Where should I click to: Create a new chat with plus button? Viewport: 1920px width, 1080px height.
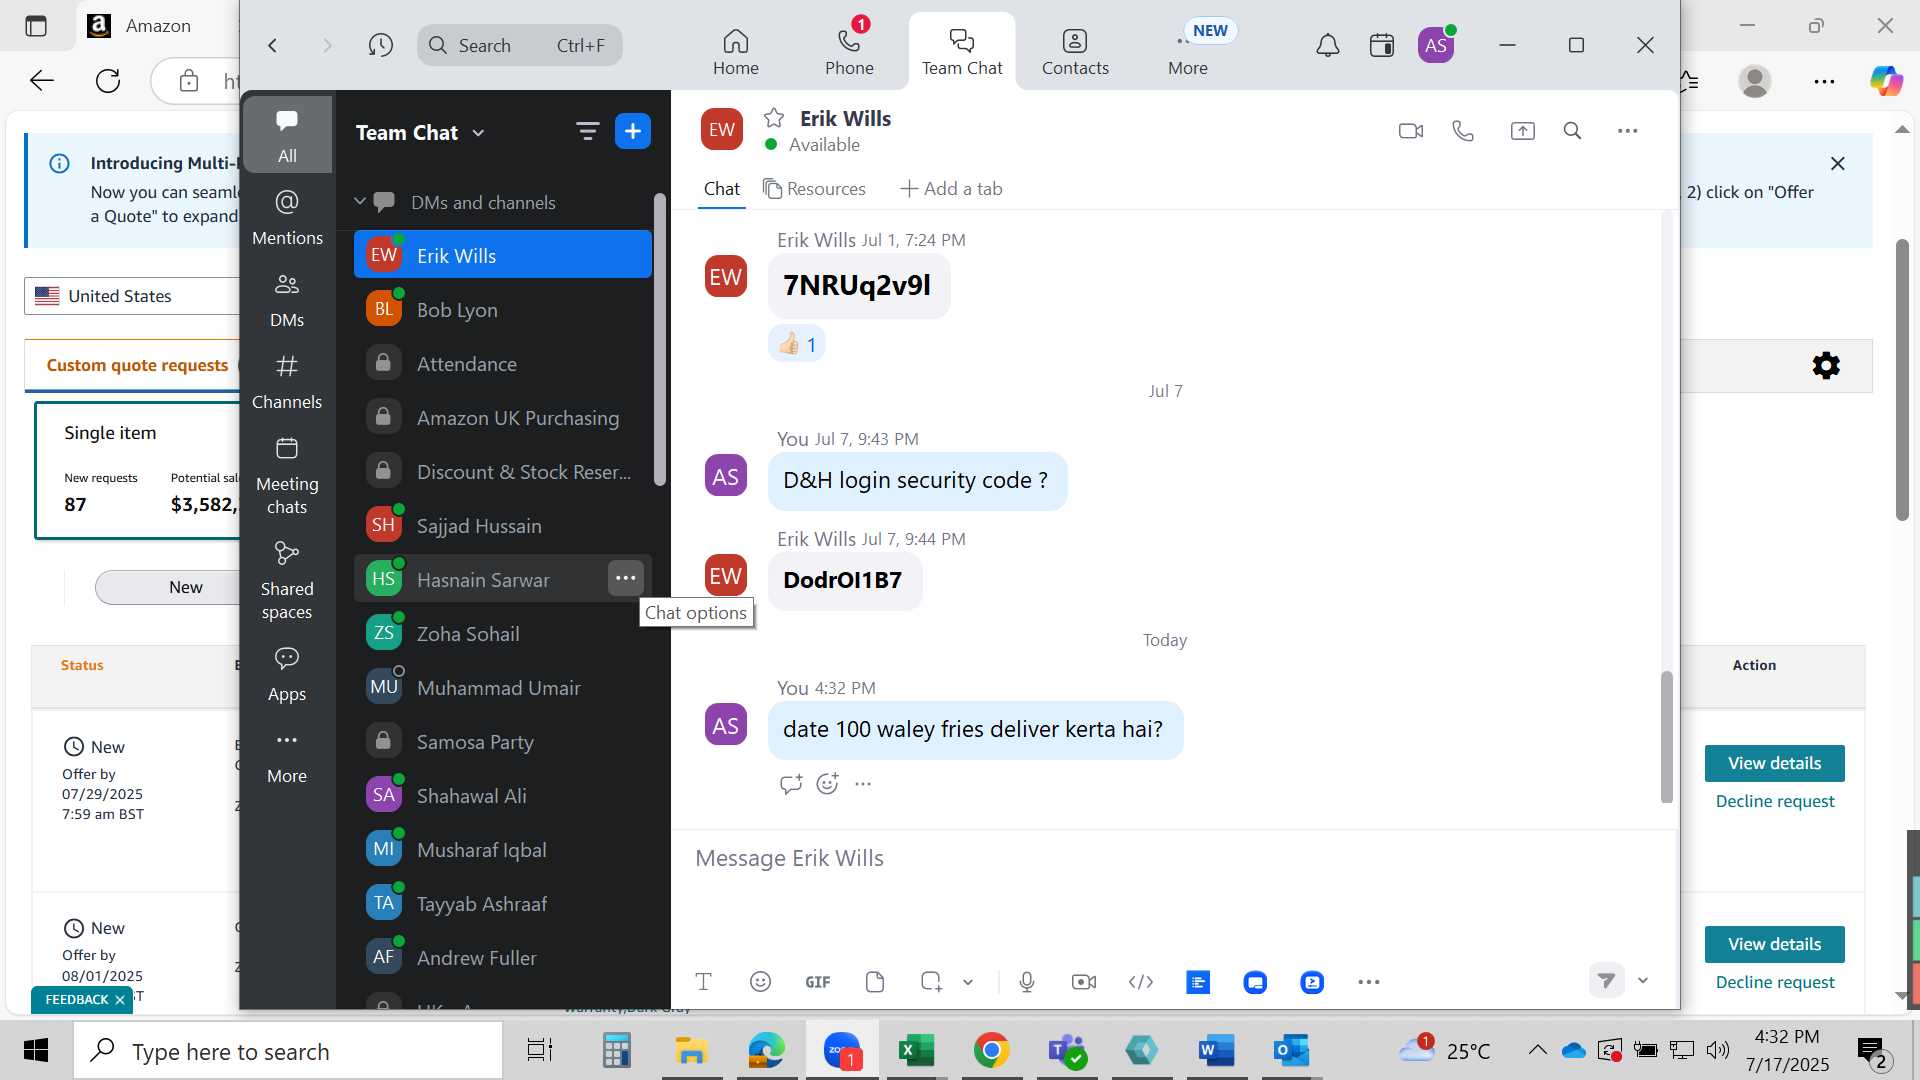point(633,131)
